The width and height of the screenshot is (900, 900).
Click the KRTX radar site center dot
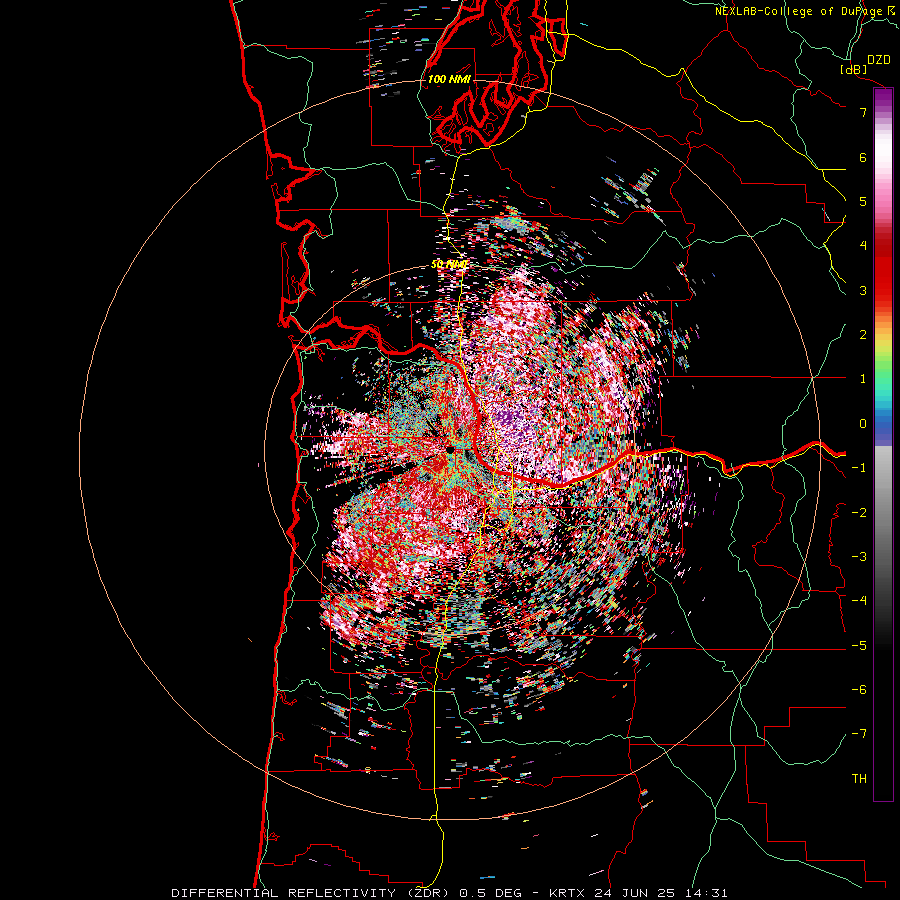point(451,451)
